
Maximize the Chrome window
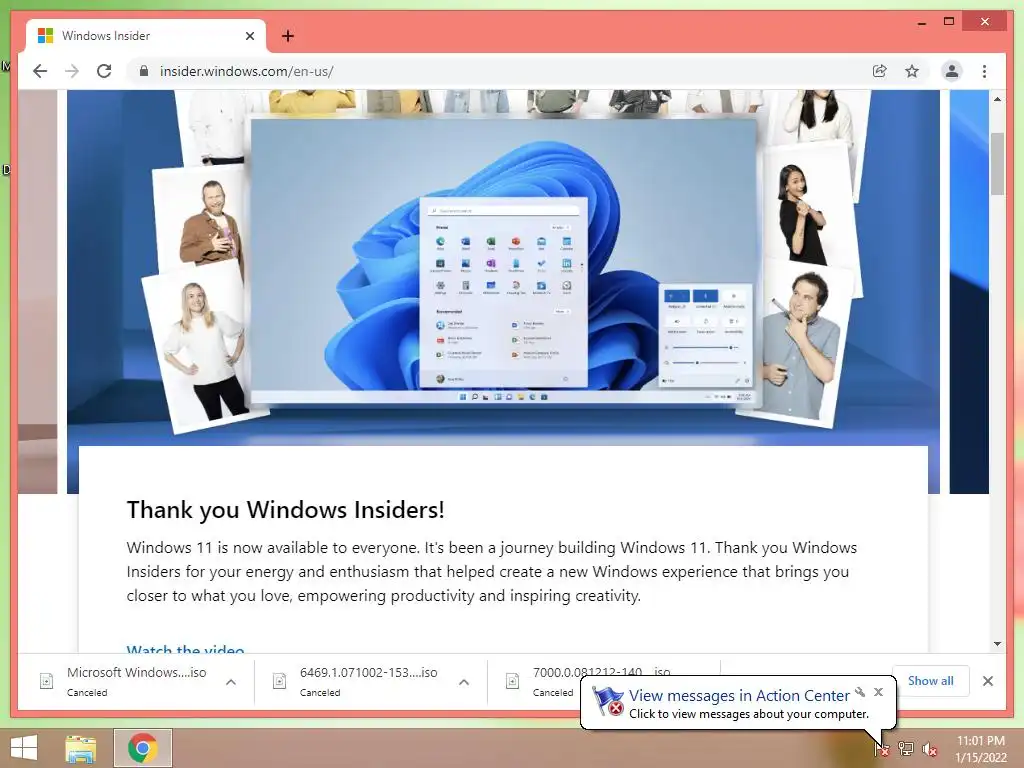(x=949, y=22)
